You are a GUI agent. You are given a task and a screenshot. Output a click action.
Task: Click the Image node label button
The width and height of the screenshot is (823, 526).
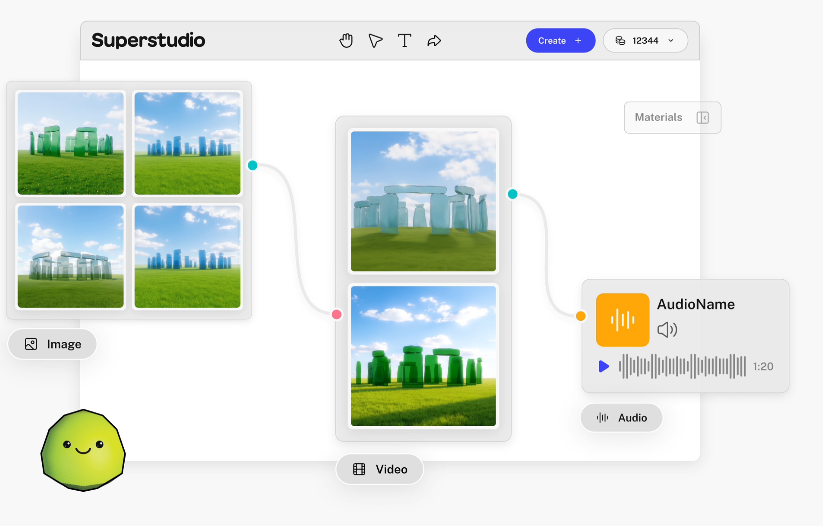(52, 344)
